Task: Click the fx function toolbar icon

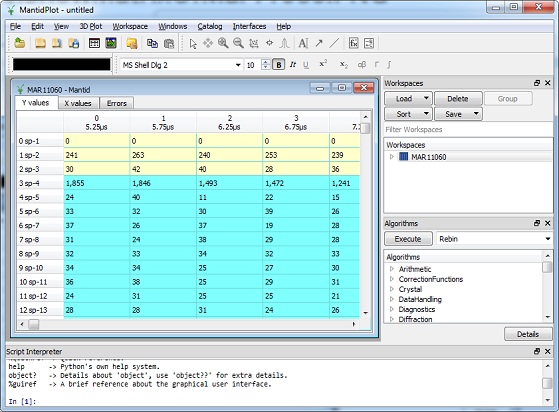Action: (353, 43)
